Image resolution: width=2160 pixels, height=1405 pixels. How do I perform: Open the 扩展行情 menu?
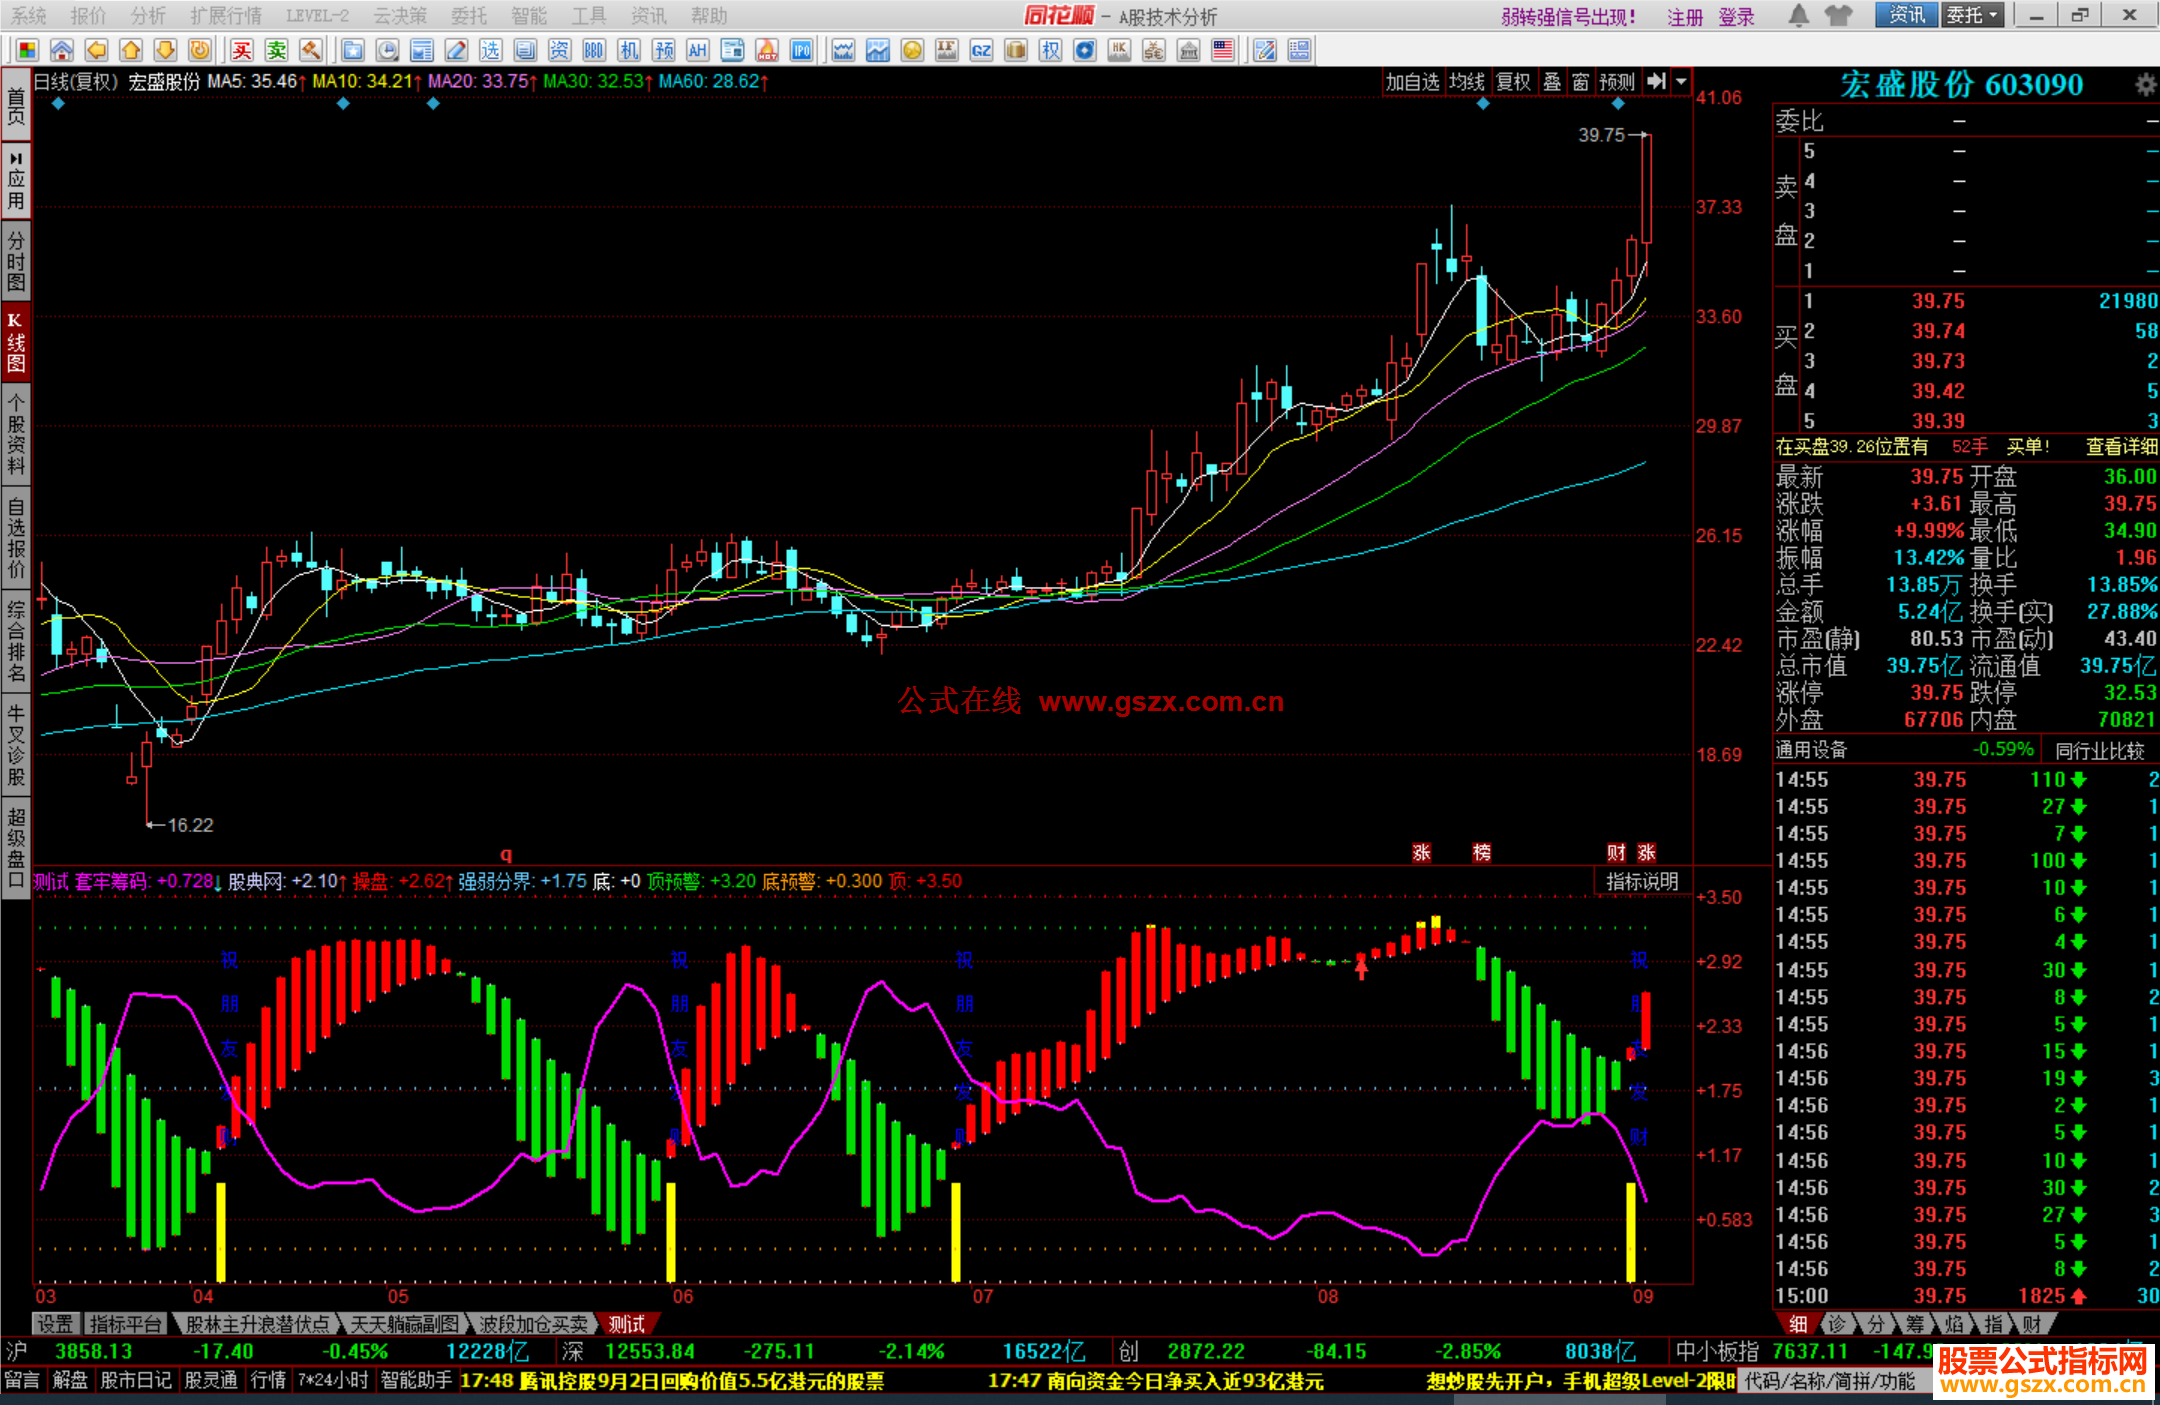[225, 15]
